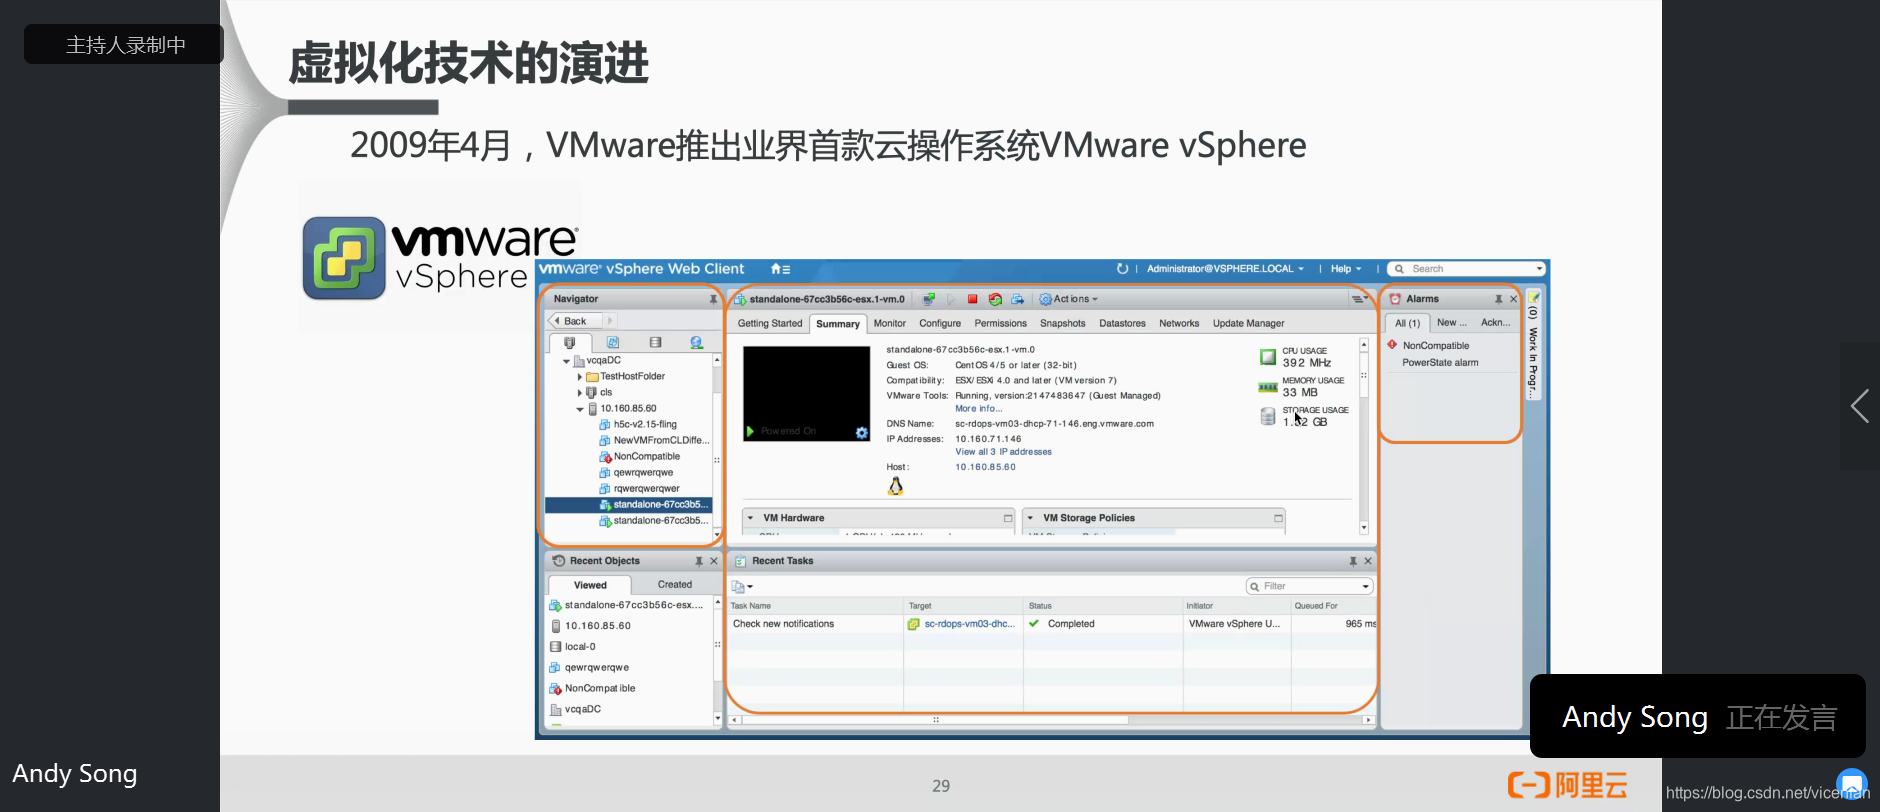Click the reset VM icon in toolbar

click(995, 299)
